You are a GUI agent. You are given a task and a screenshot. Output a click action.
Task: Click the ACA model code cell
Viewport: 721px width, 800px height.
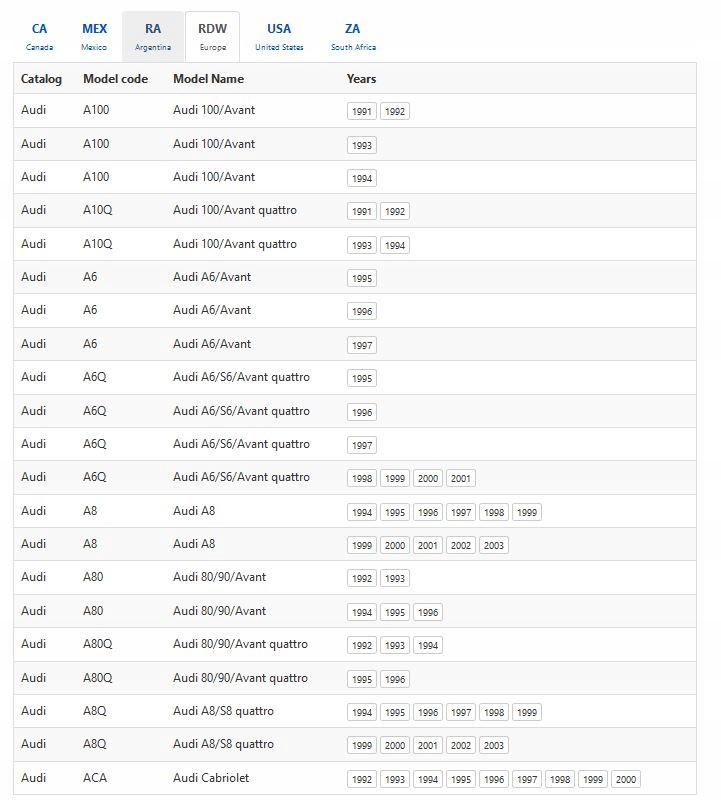95,778
